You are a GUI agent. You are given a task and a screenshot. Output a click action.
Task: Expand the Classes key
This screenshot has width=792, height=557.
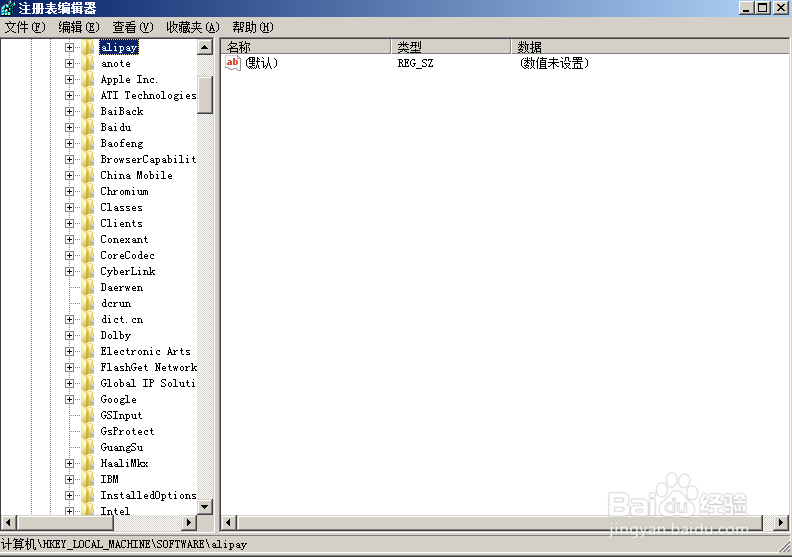coord(69,208)
